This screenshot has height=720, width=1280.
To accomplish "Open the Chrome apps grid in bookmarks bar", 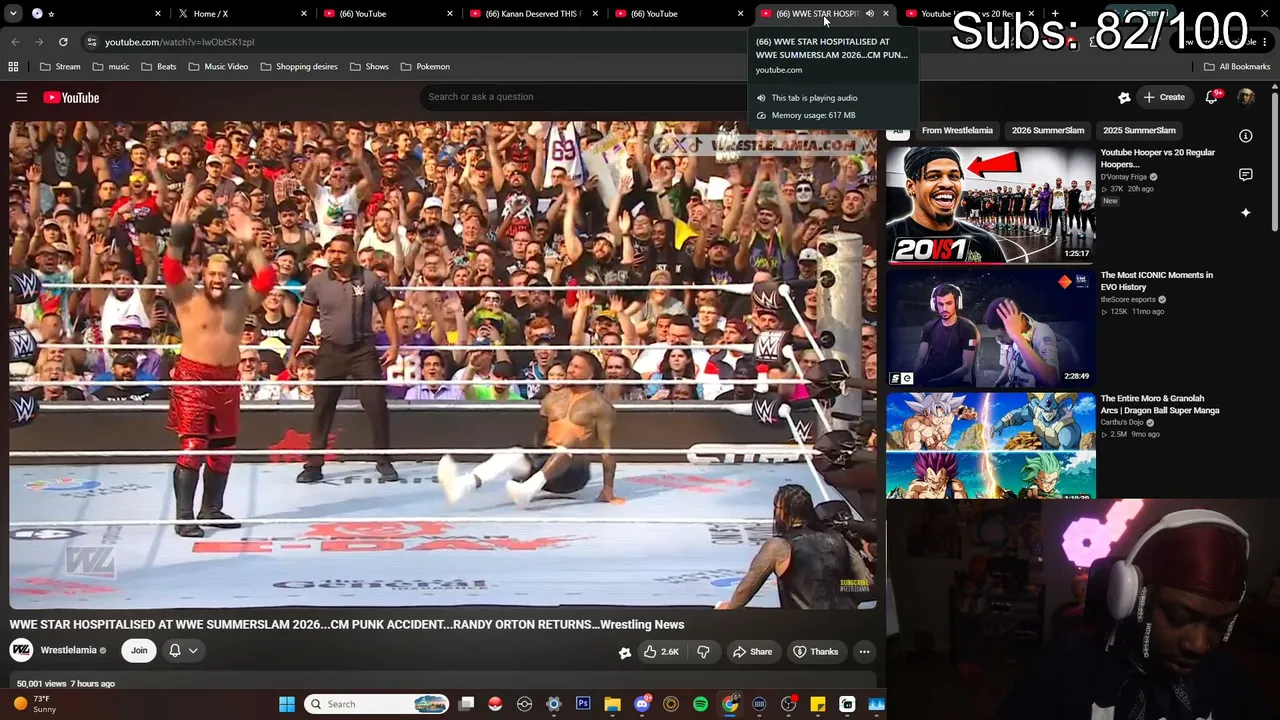I will point(13,66).
